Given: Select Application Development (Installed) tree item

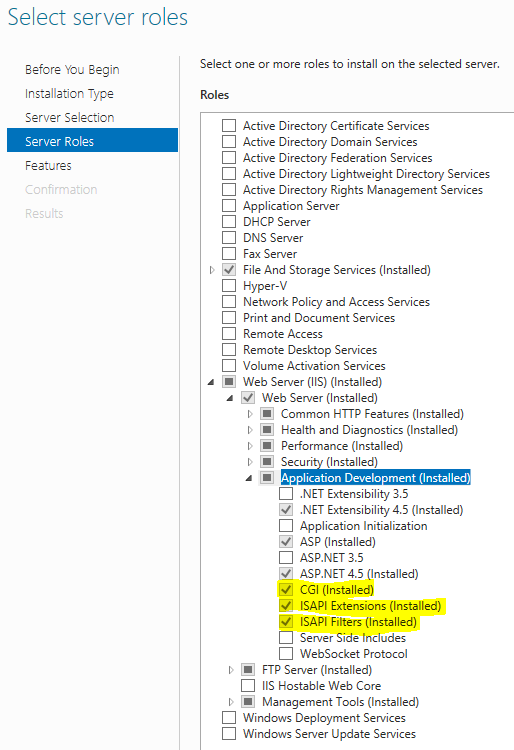Looking at the screenshot, I should pyautogui.click(x=375, y=478).
